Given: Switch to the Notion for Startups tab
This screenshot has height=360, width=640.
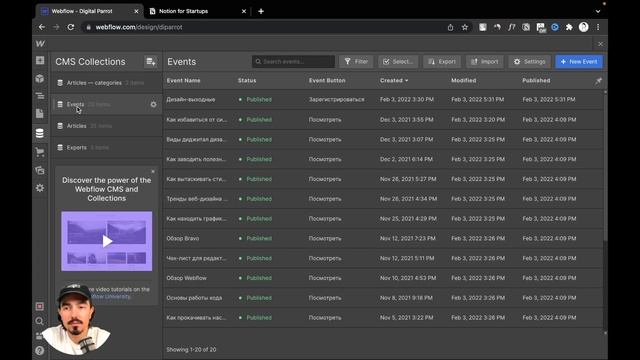Looking at the screenshot, I should [x=198, y=11].
